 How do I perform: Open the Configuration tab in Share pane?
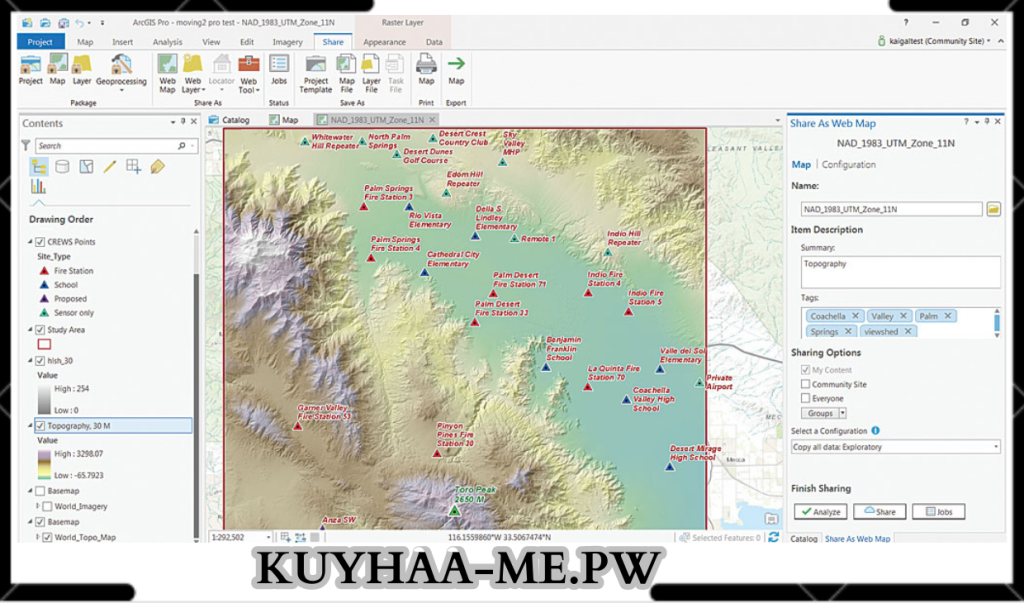click(848, 165)
